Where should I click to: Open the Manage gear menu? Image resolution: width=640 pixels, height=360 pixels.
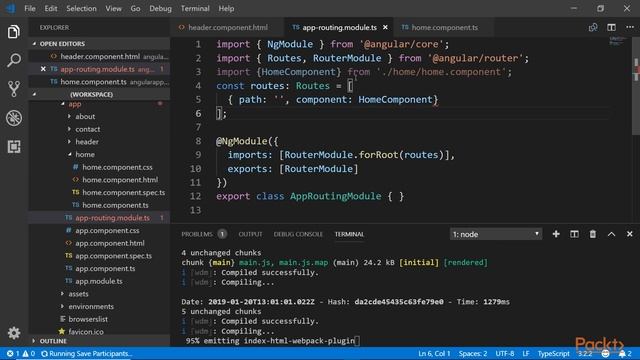click(x=13, y=333)
